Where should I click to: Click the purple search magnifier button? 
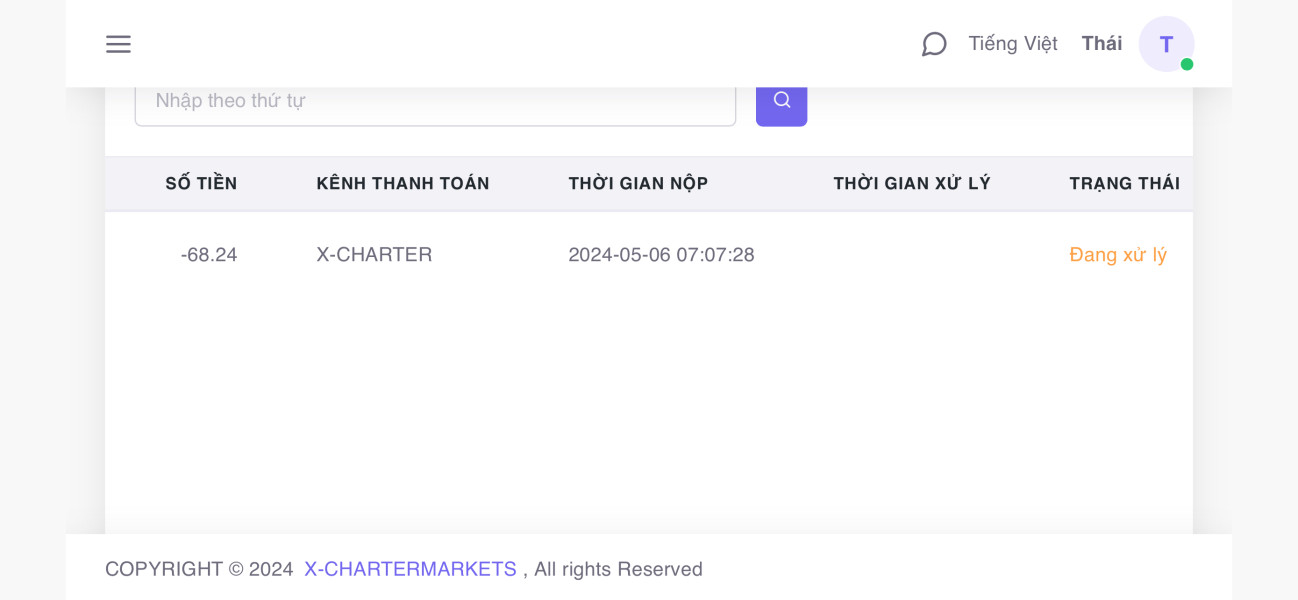781,101
